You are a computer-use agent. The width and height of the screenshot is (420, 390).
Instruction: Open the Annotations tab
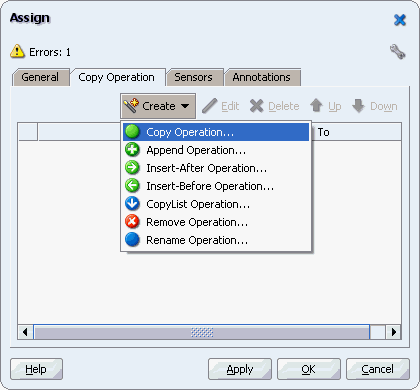coord(262,77)
